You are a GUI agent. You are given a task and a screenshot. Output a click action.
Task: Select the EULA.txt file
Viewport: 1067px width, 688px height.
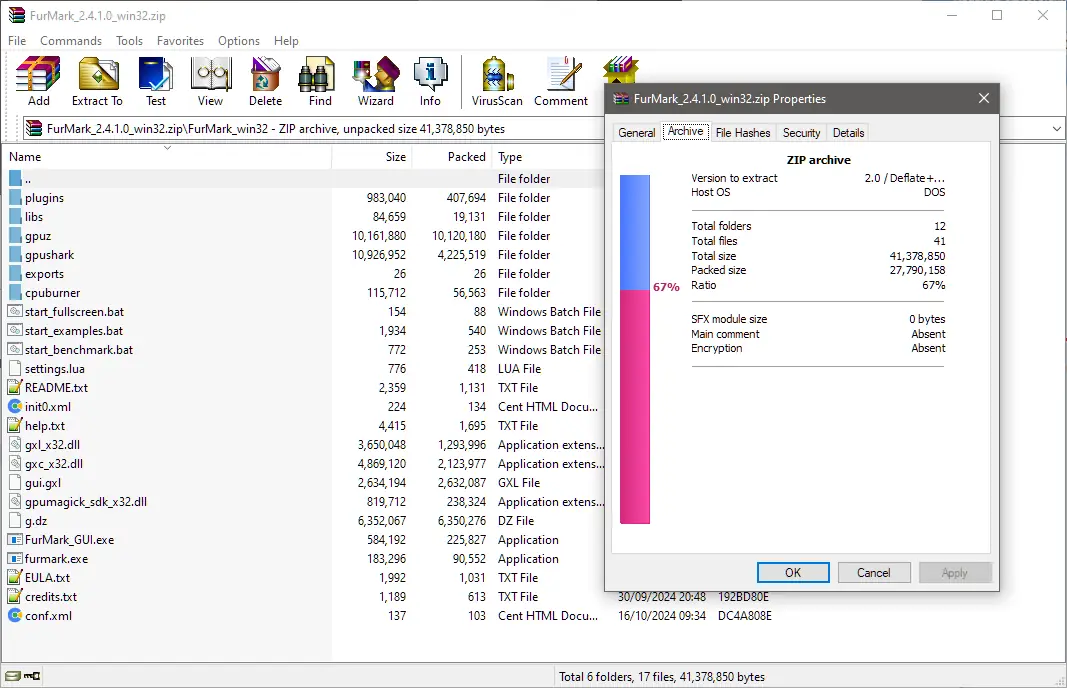[303, 578]
